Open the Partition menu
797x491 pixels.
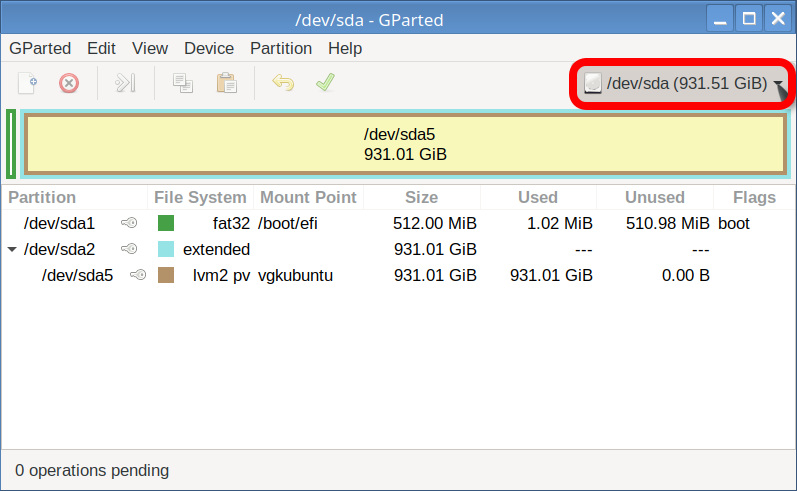281,48
